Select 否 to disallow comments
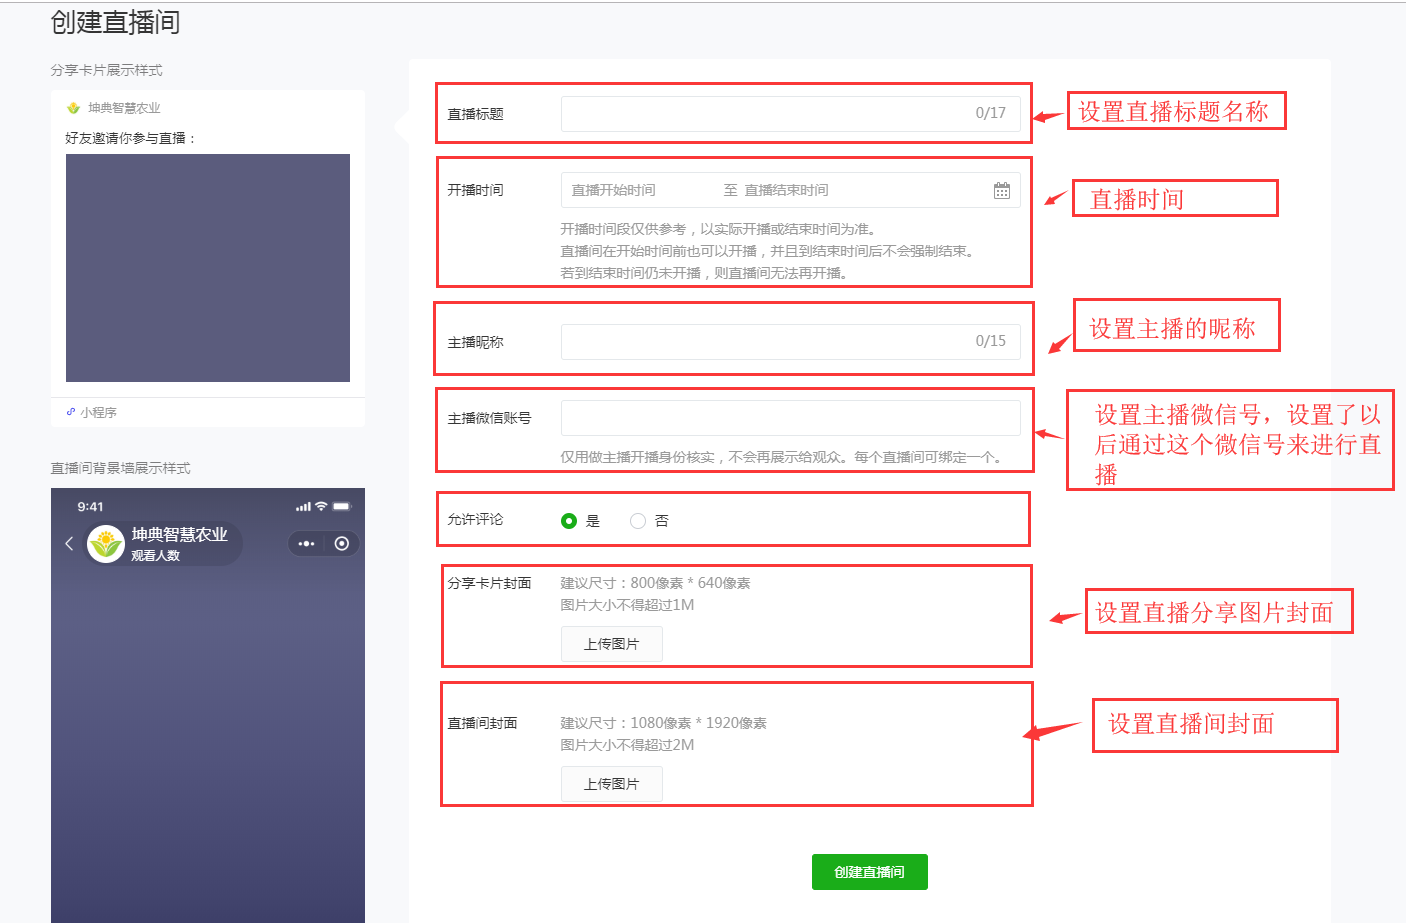This screenshot has height=923, width=1406. point(638,521)
